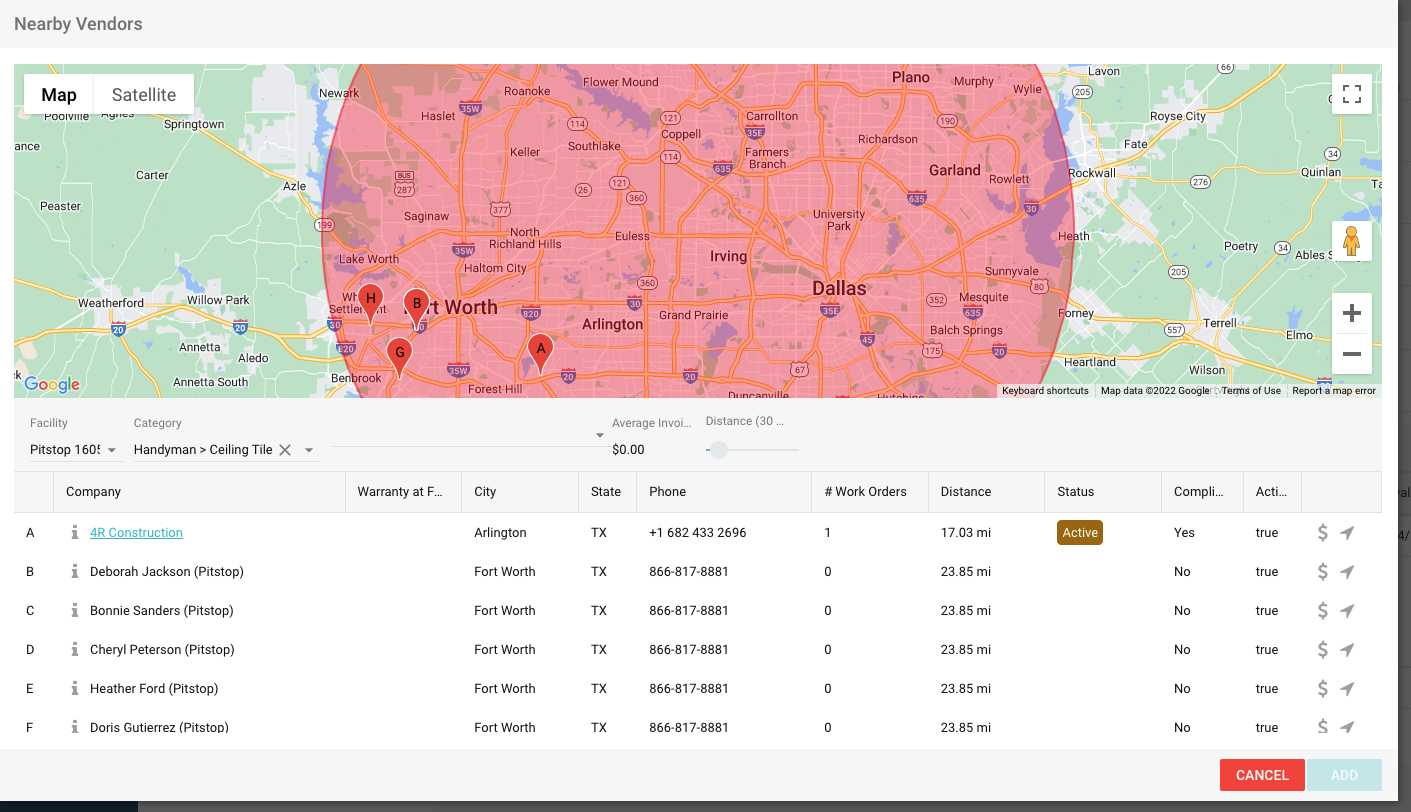1411x812 pixels.
Task: Select the Street View pegman
Action: tap(1352, 242)
